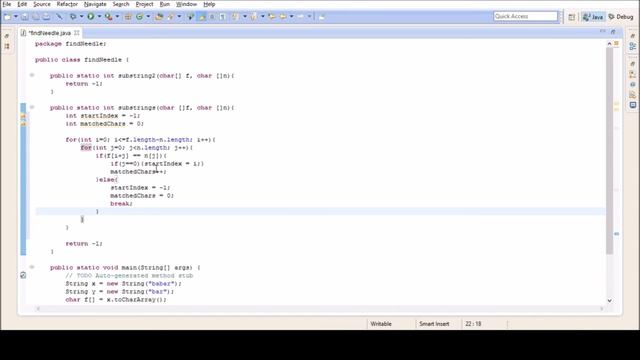The height and width of the screenshot is (360, 640).
Task: Open the Refactor menu
Action: 67,4
